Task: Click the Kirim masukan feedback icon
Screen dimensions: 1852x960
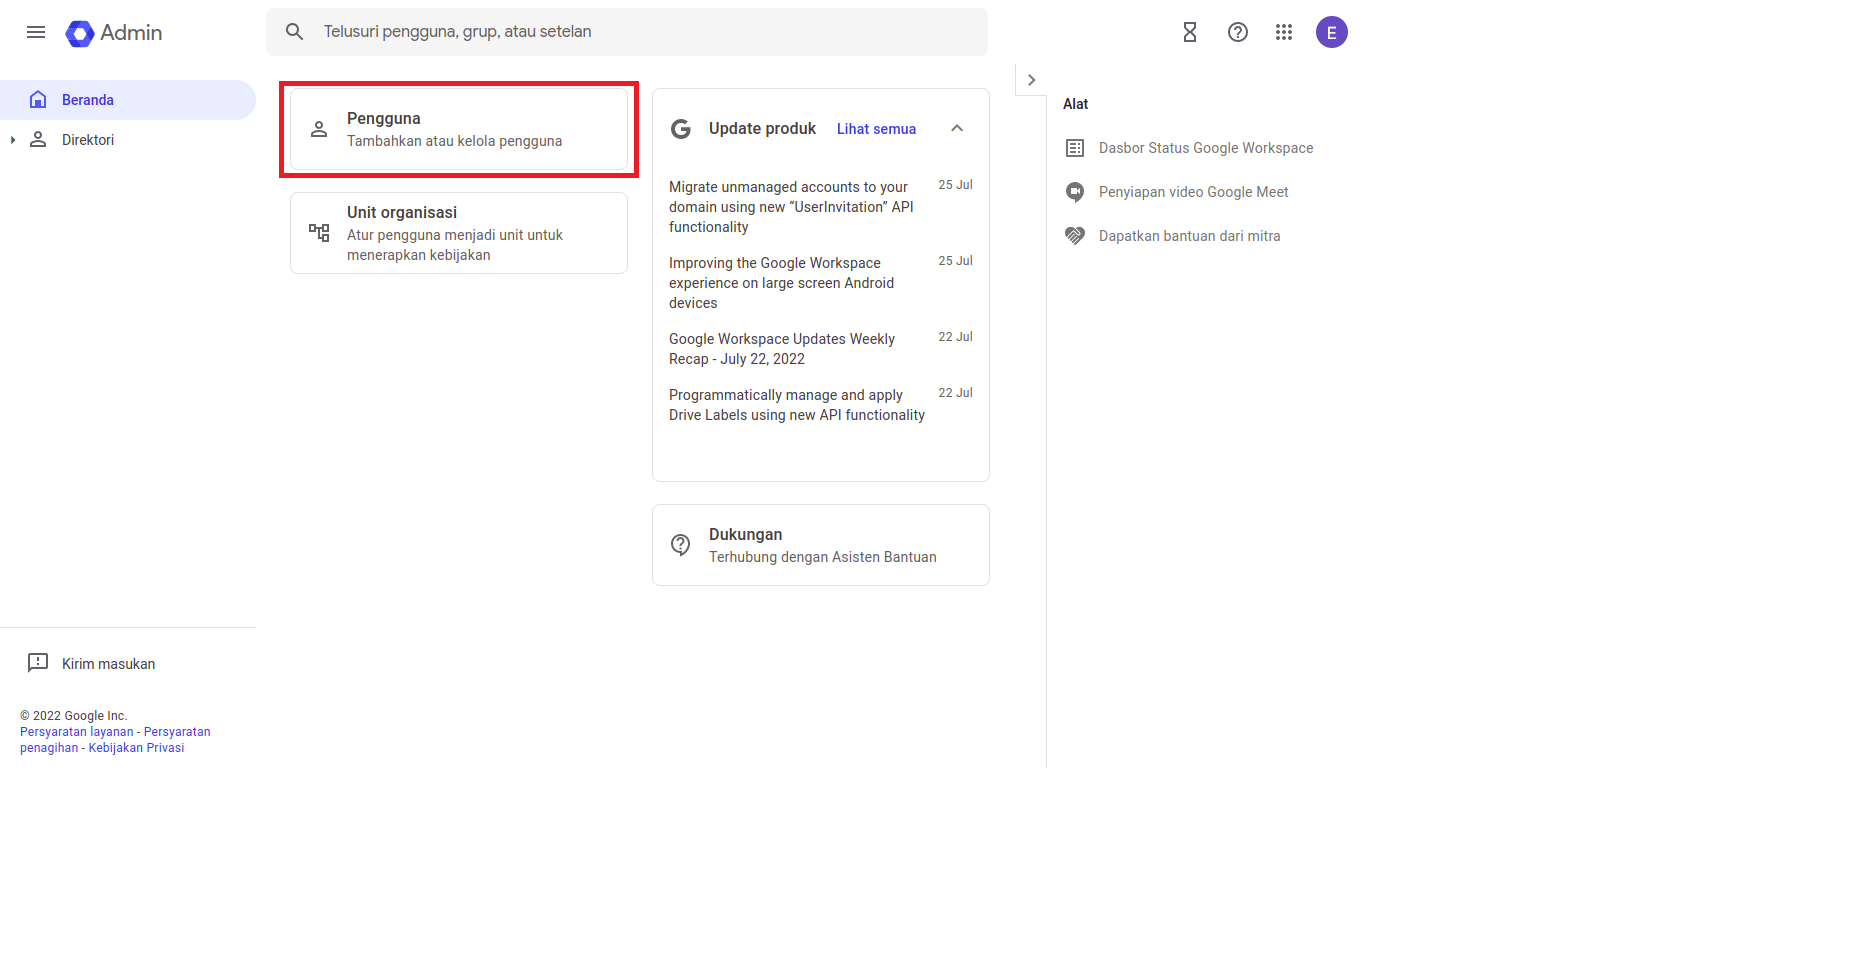Action: pyautogui.click(x=38, y=663)
